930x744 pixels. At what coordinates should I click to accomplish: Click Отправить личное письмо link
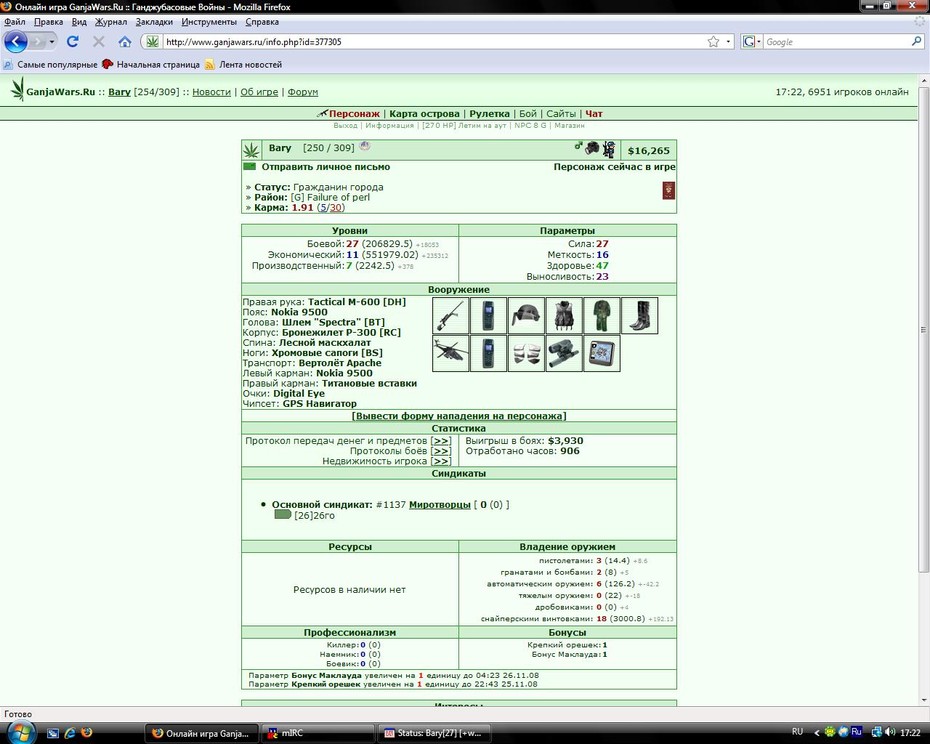[x=326, y=167]
